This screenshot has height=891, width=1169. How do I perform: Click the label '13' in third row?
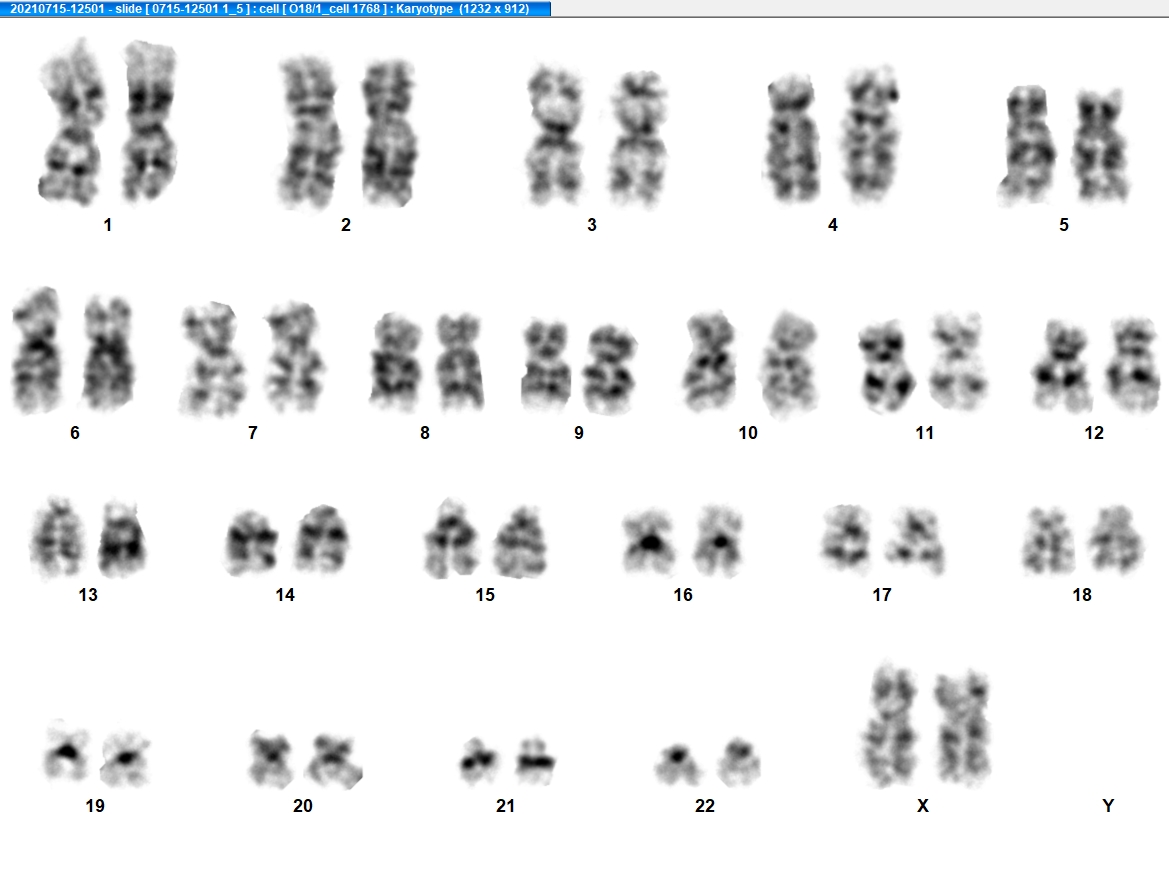tap(88, 594)
